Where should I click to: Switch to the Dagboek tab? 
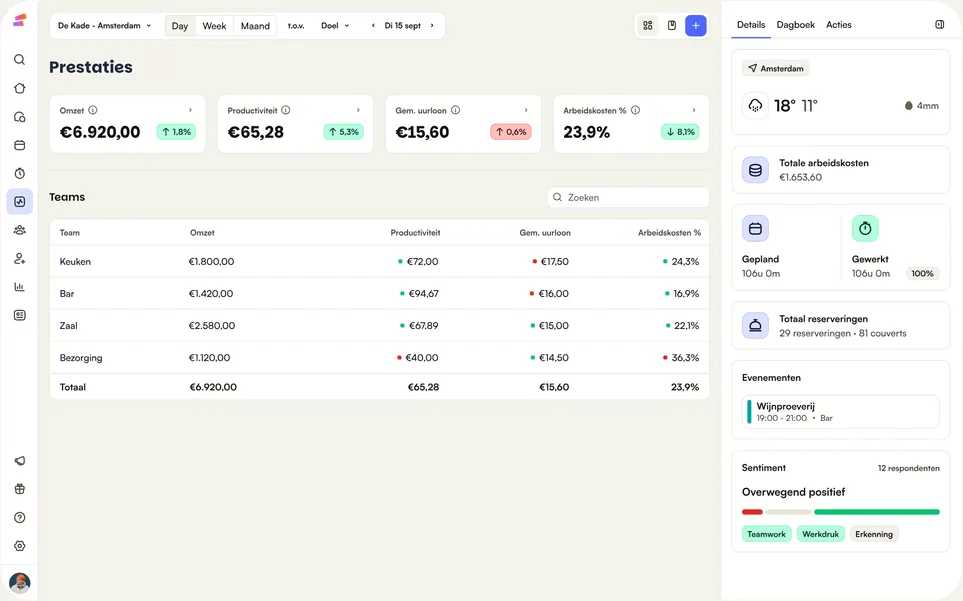[x=795, y=25]
